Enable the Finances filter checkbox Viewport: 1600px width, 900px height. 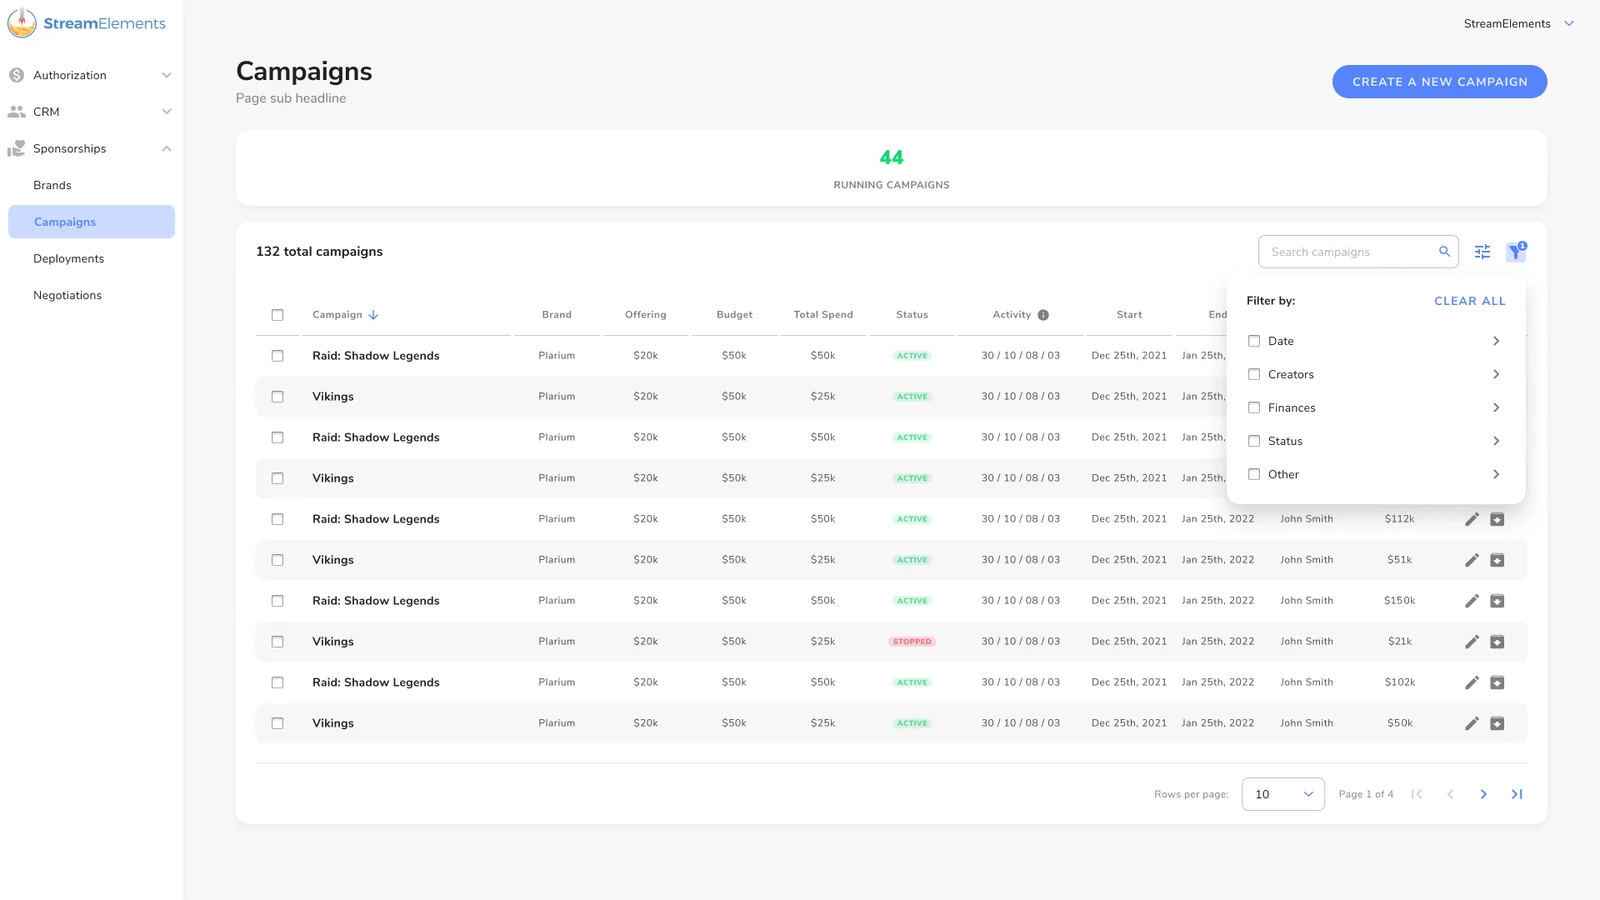click(1254, 407)
